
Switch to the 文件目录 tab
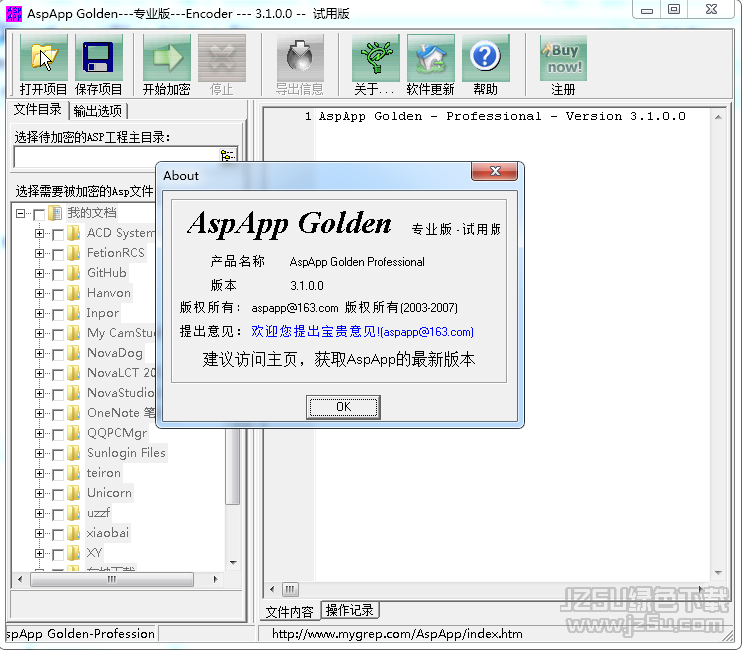tap(37, 110)
